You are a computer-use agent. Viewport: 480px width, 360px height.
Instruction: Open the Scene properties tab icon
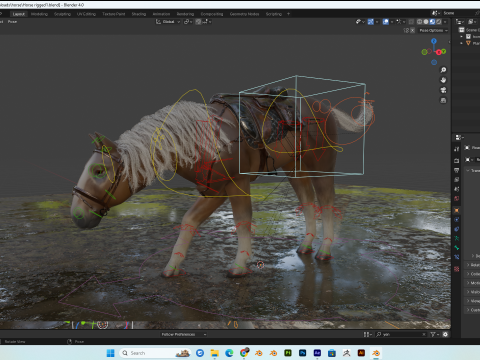(457, 189)
